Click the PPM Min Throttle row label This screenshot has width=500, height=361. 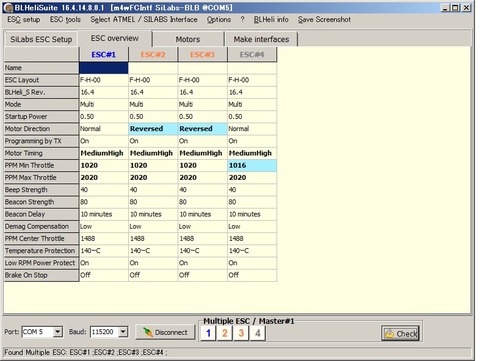(41, 165)
